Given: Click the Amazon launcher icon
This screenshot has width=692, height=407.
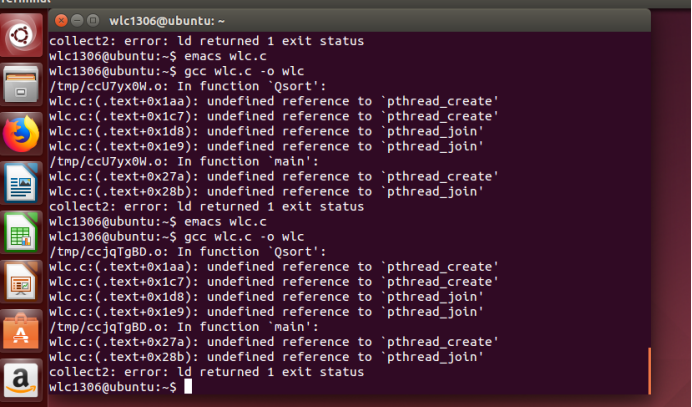Looking at the screenshot, I should pyautogui.click(x=21, y=380).
